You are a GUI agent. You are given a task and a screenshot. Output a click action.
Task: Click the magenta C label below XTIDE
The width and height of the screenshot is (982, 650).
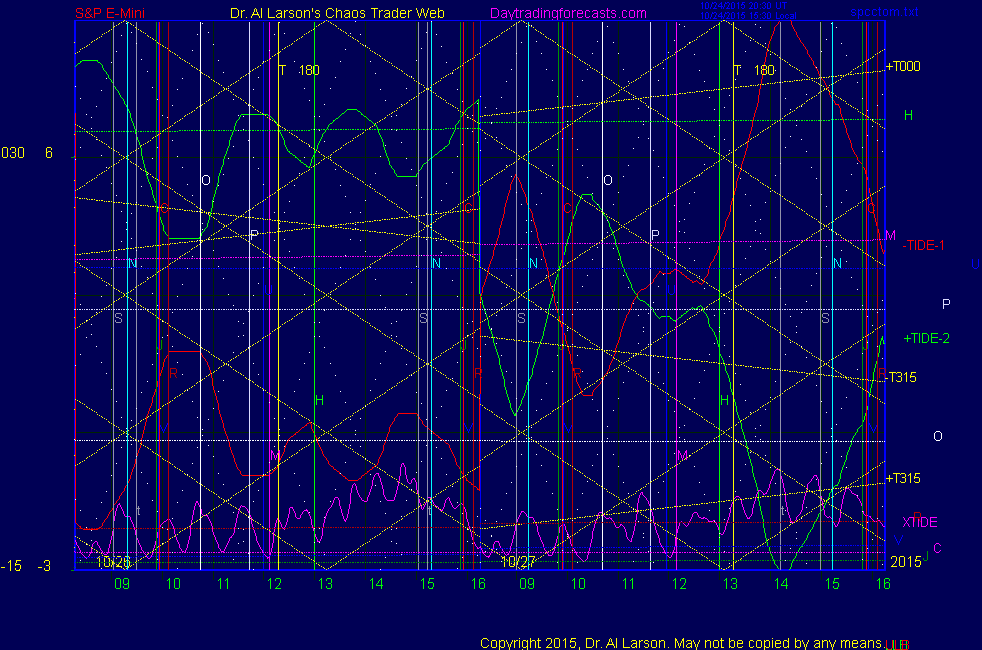pyautogui.click(x=937, y=549)
